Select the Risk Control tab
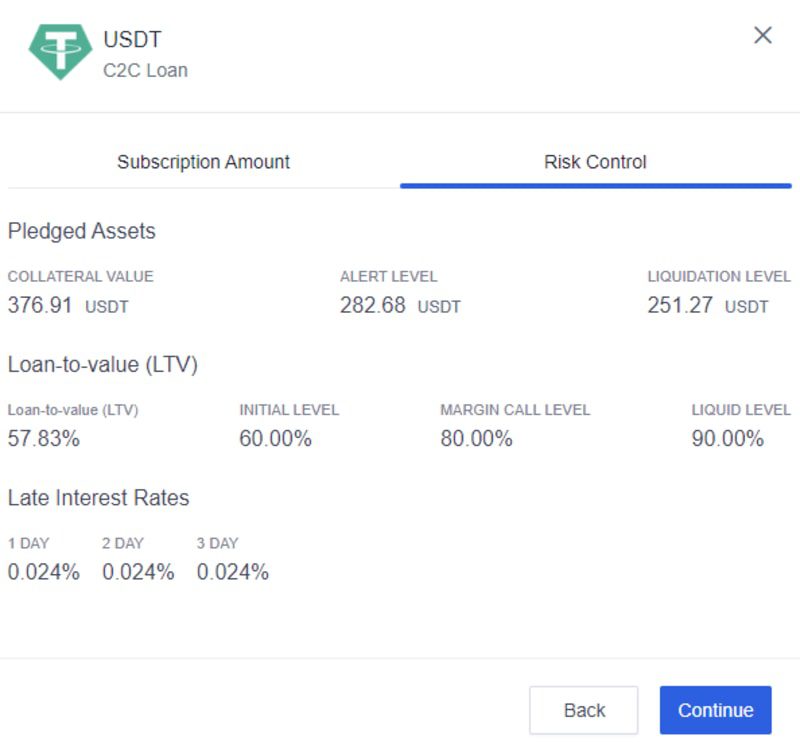 (x=595, y=162)
